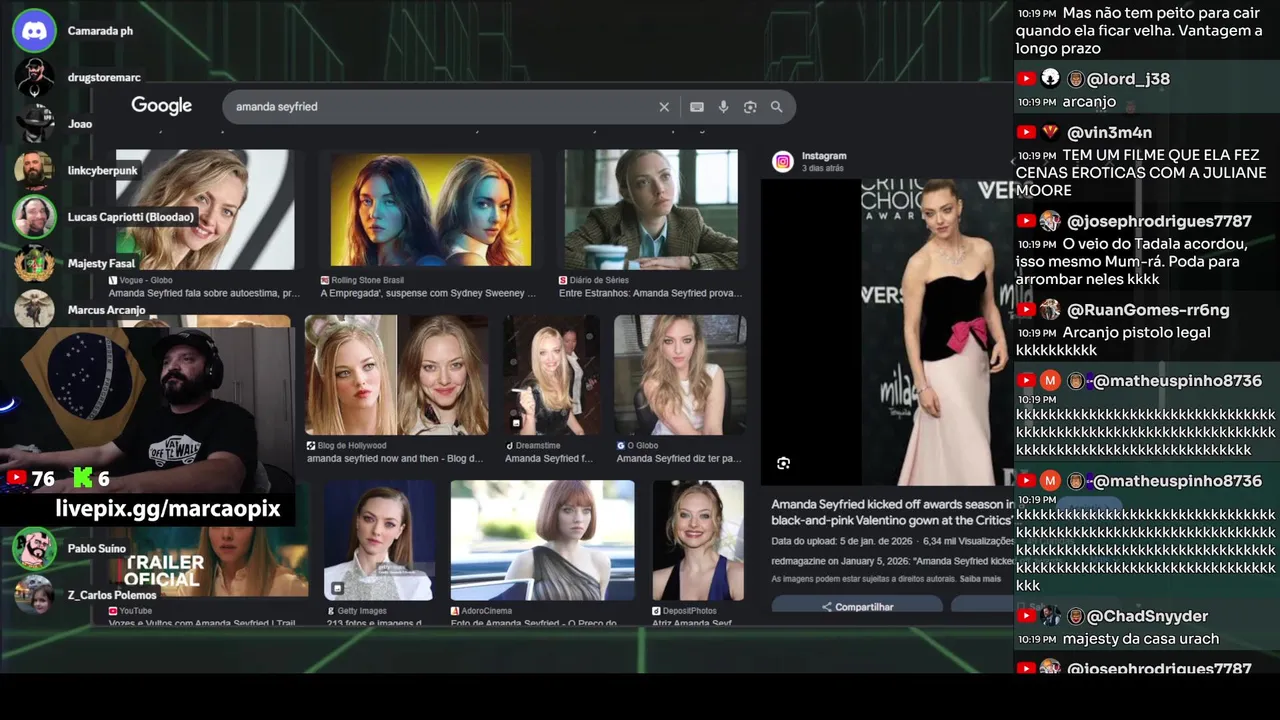Click the magnifying glass search icon
This screenshot has width=1280, height=720.
coord(776,107)
